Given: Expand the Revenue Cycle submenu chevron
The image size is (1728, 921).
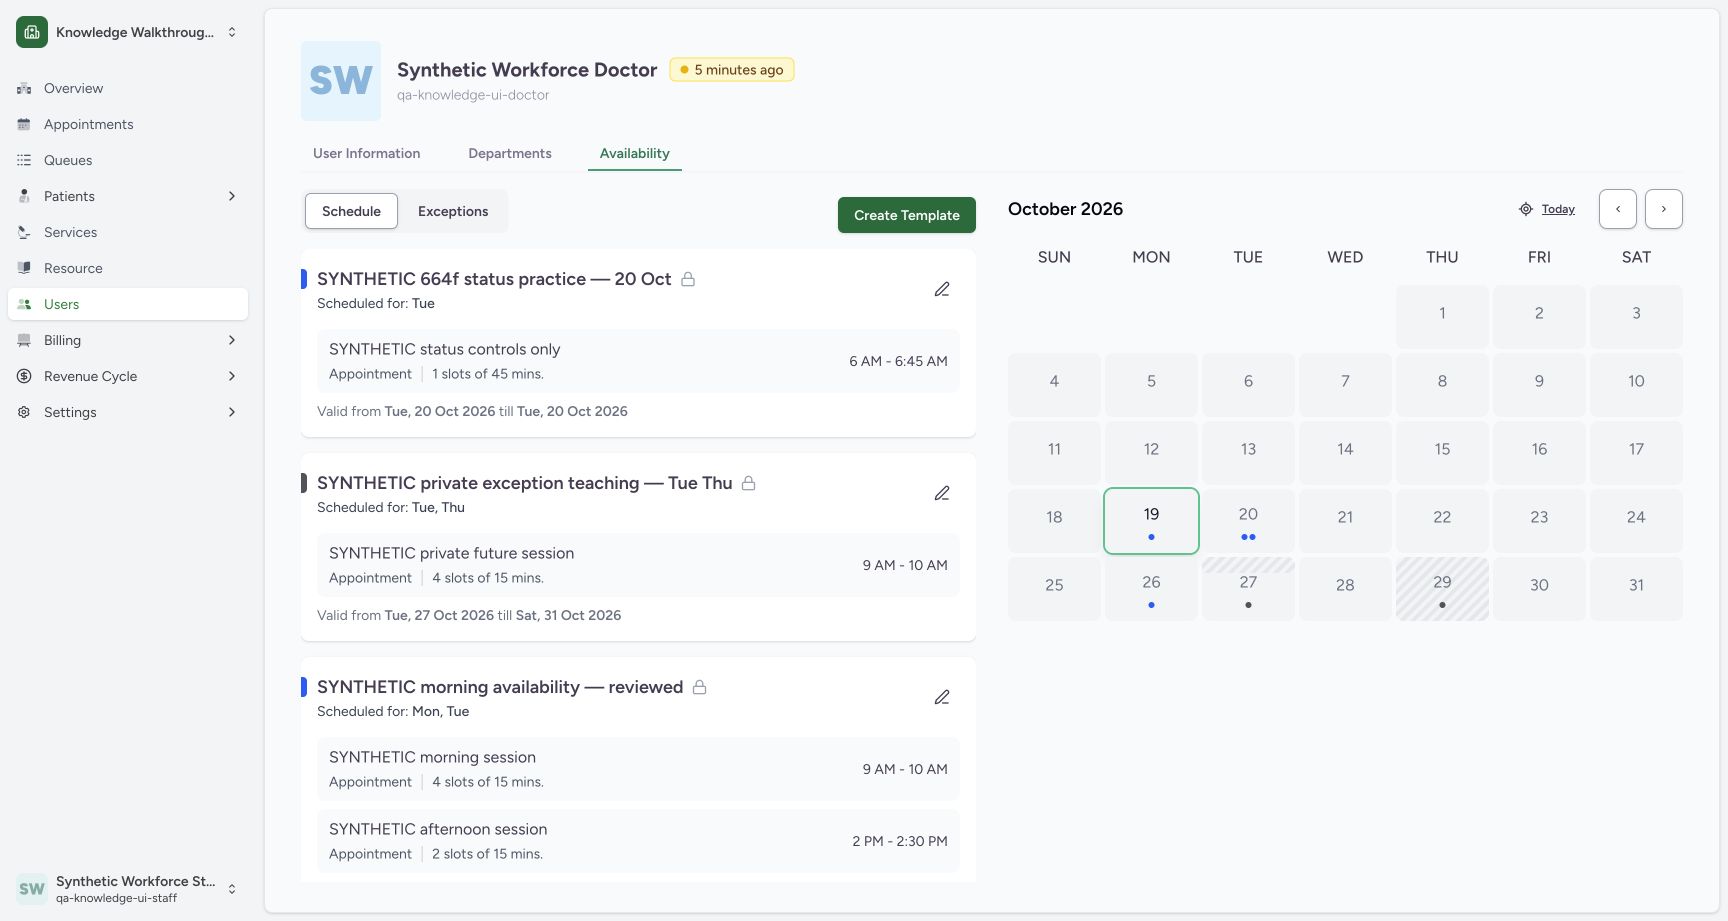Looking at the screenshot, I should pos(232,376).
